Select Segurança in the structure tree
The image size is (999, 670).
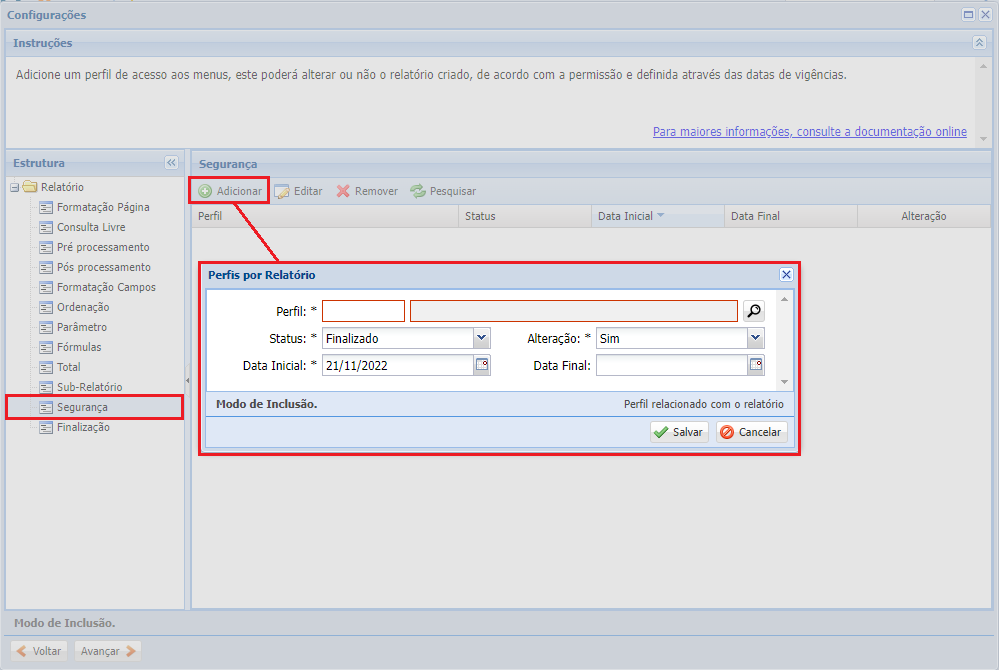82,407
